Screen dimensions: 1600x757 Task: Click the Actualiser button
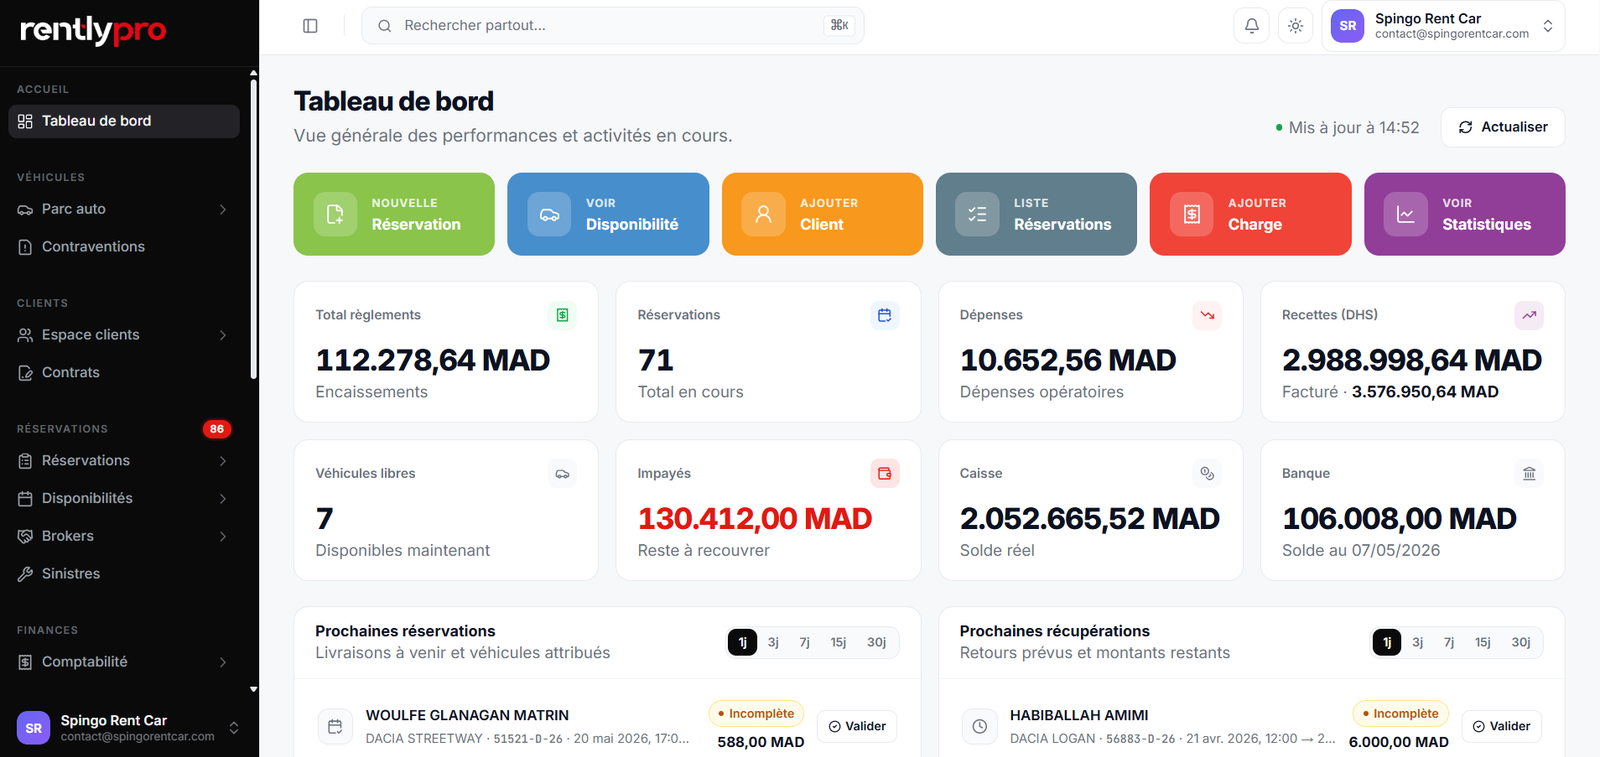[x=1502, y=127]
